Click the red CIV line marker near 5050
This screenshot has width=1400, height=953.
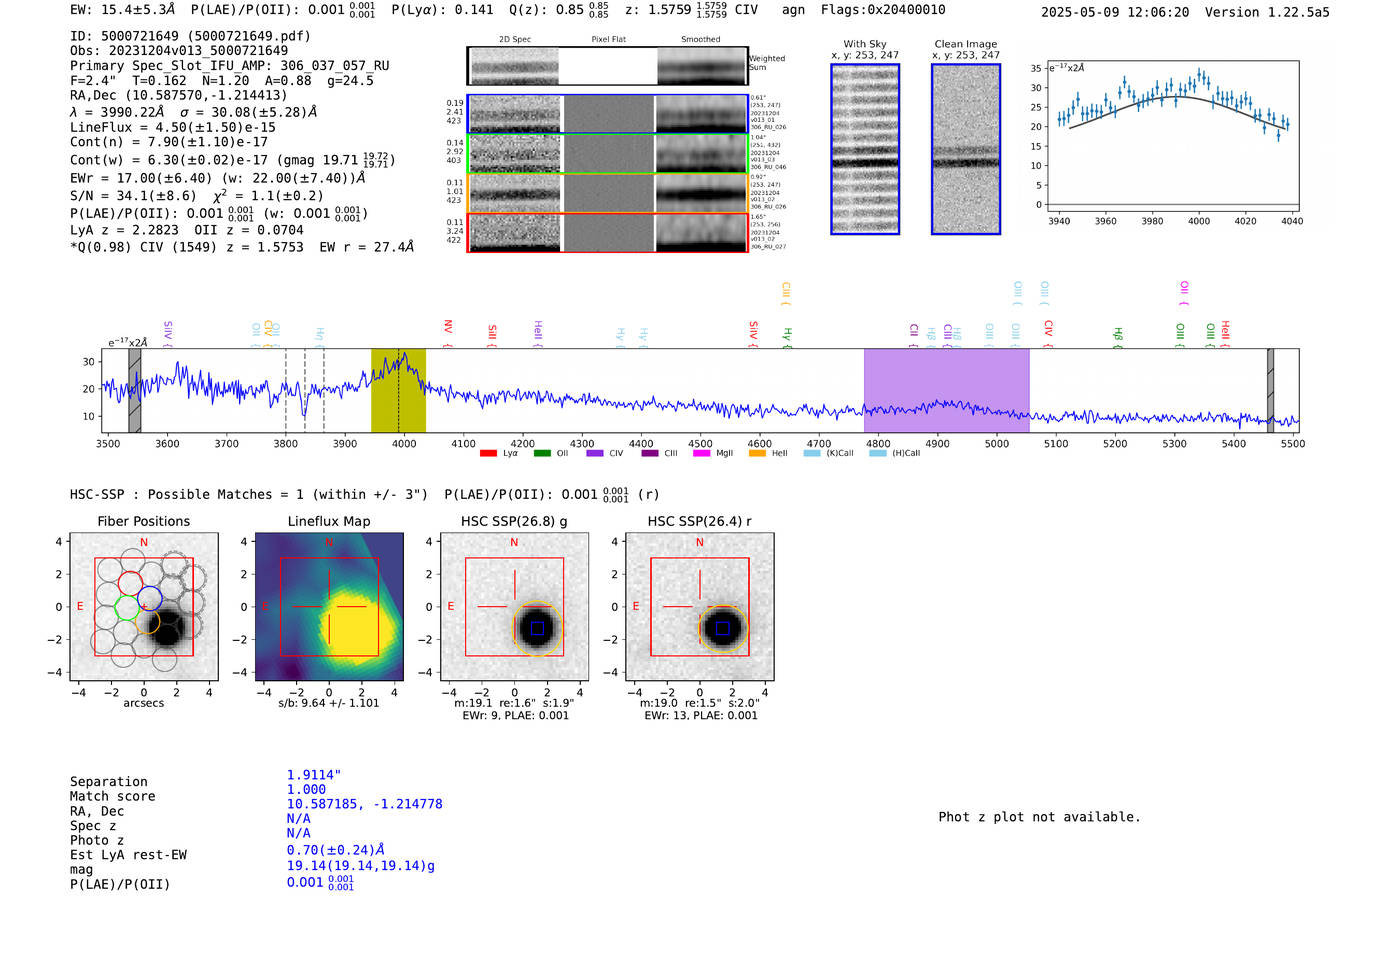coord(1048,333)
